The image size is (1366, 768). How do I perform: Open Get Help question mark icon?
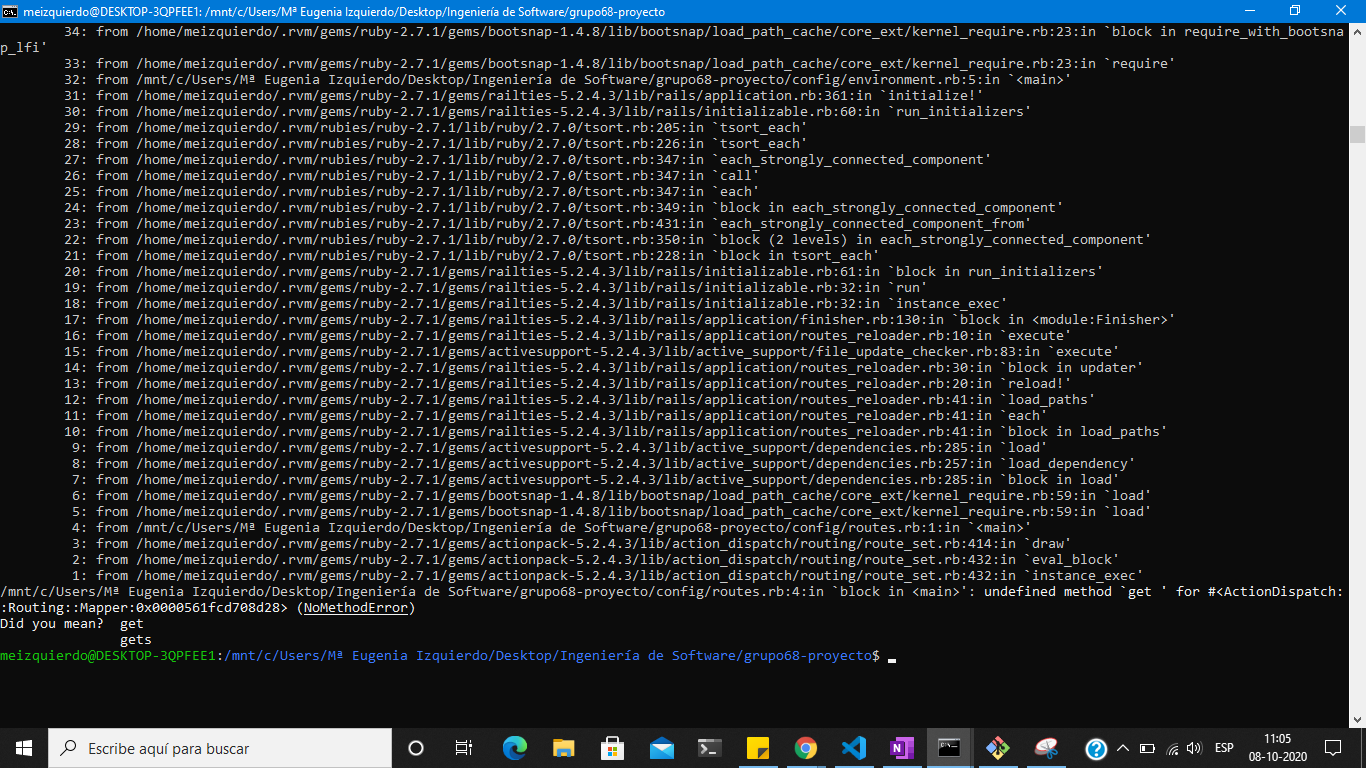click(1097, 748)
